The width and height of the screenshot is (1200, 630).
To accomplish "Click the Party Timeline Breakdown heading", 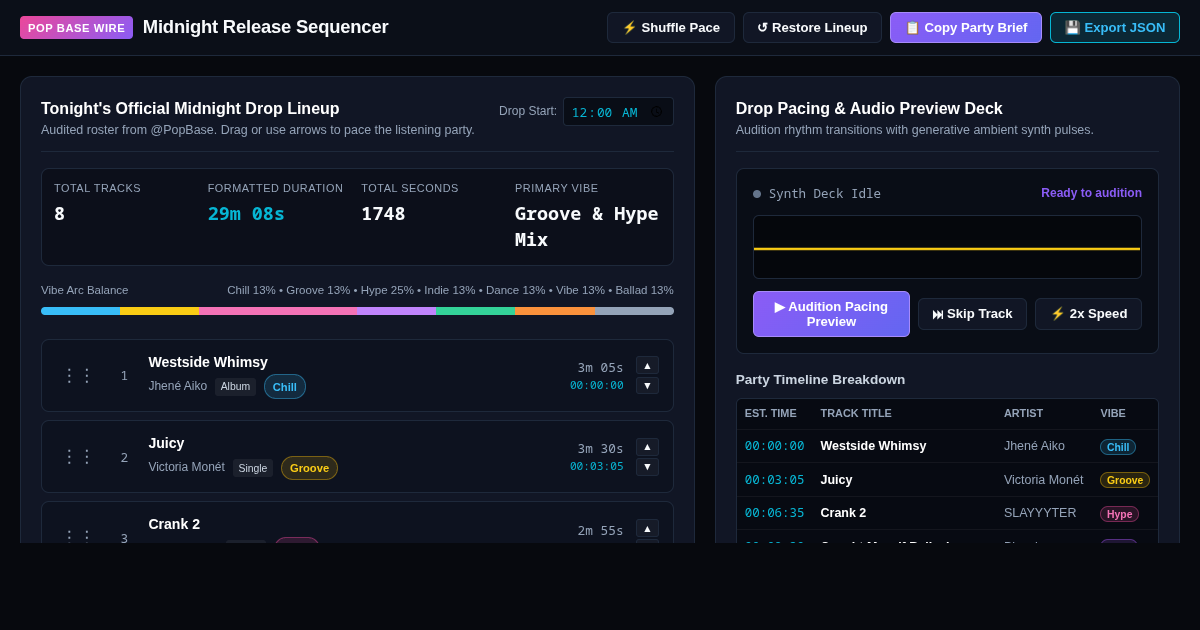I will point(820,379).
